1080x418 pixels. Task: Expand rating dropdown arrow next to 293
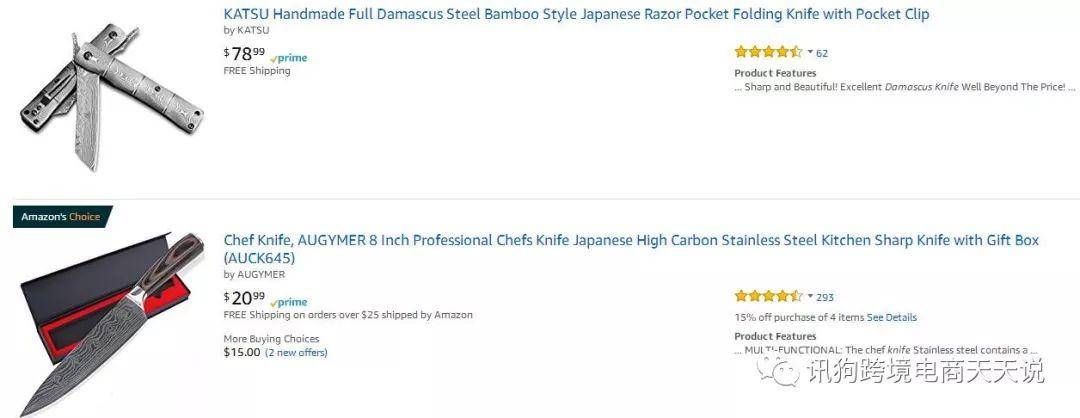point(810,297)
